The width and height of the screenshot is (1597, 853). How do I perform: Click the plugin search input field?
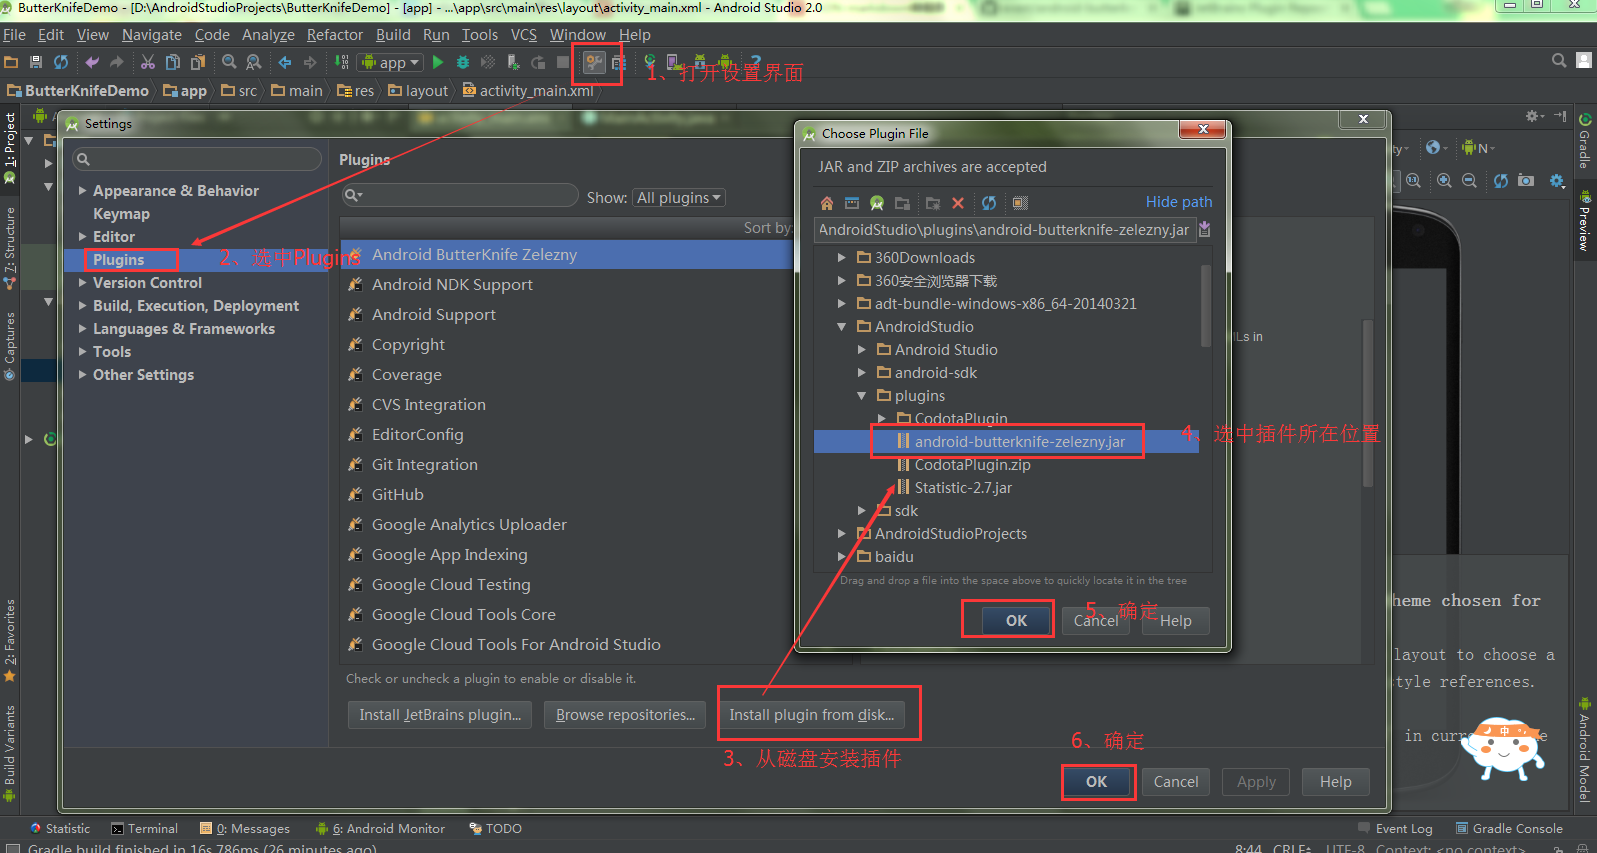[x=460, y=195]
